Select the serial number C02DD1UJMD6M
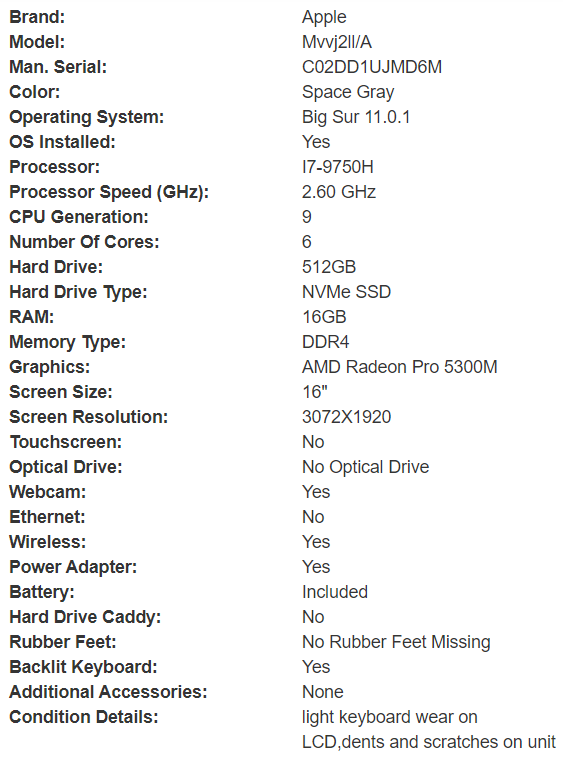Screen dimensions: 563x758 pos(372,67)
